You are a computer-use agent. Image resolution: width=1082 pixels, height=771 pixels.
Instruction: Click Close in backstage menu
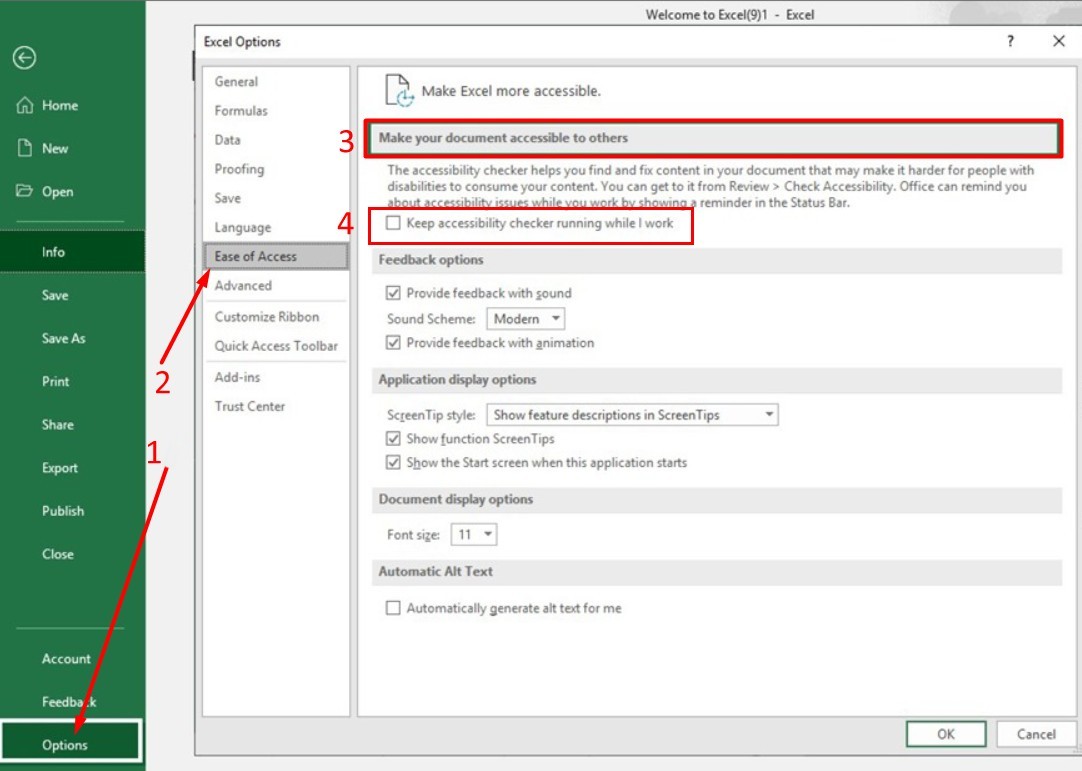point(72,554)
